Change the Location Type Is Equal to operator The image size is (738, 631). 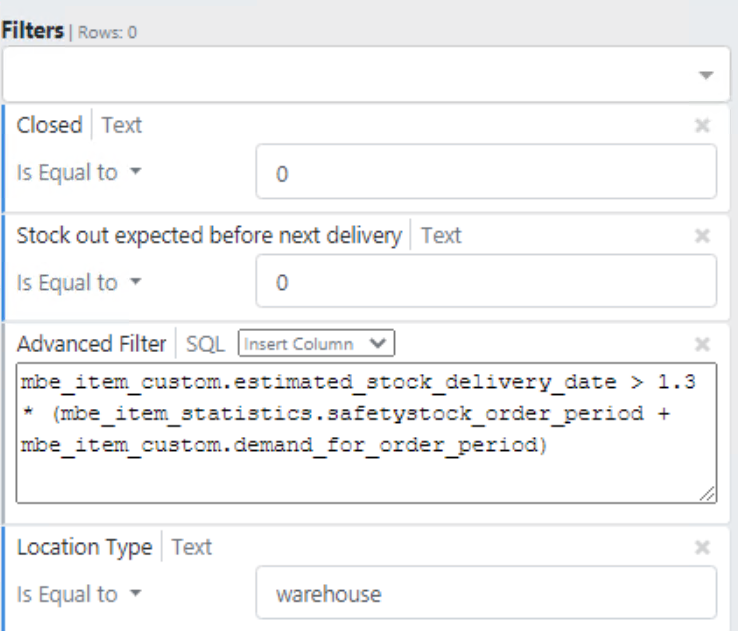[x=80, y=595]
